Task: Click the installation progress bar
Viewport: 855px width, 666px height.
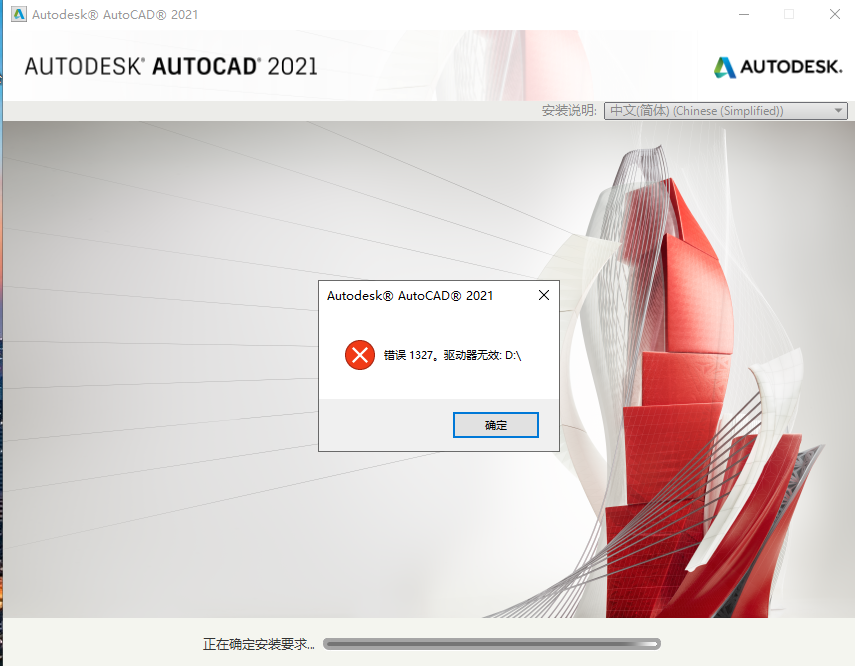Action: click(x=492, y=644)
